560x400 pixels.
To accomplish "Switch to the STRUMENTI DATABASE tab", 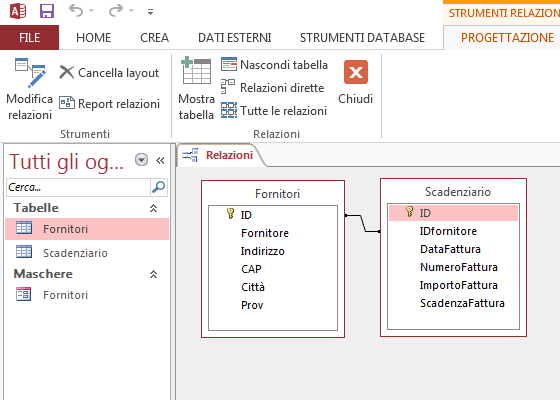I will click(362, 38).
